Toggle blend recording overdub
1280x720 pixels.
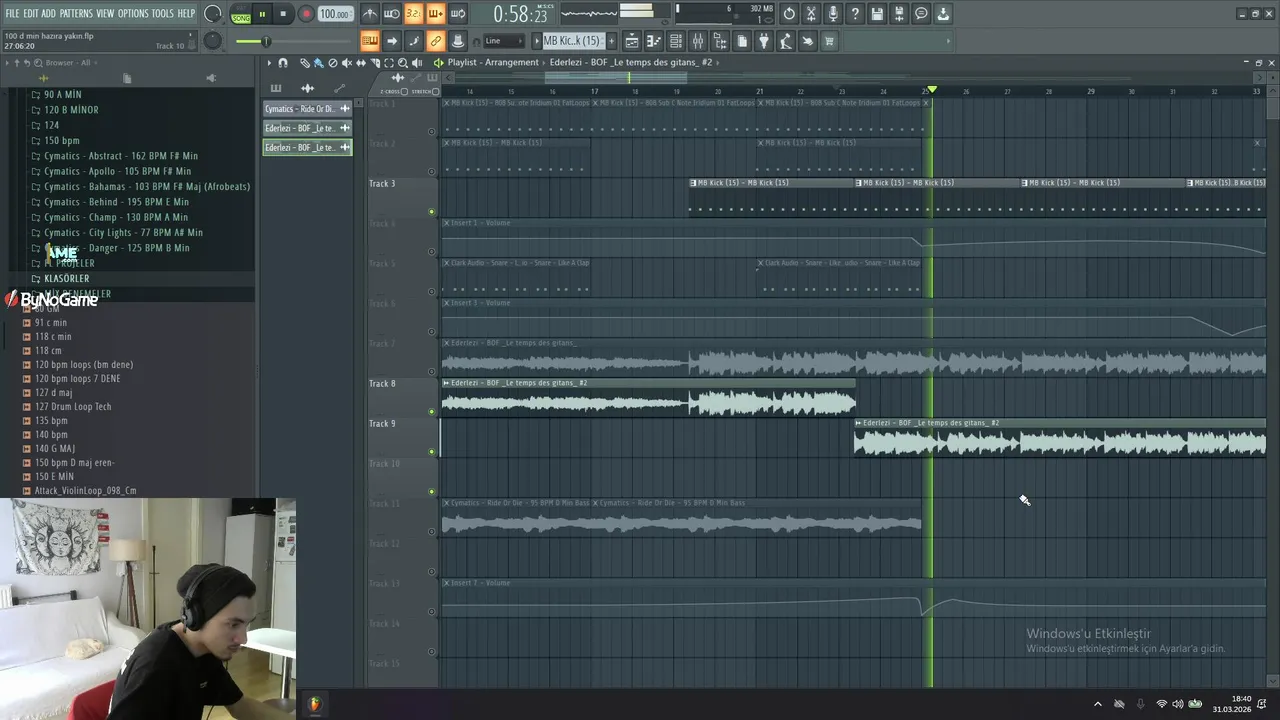click(435, 14)
